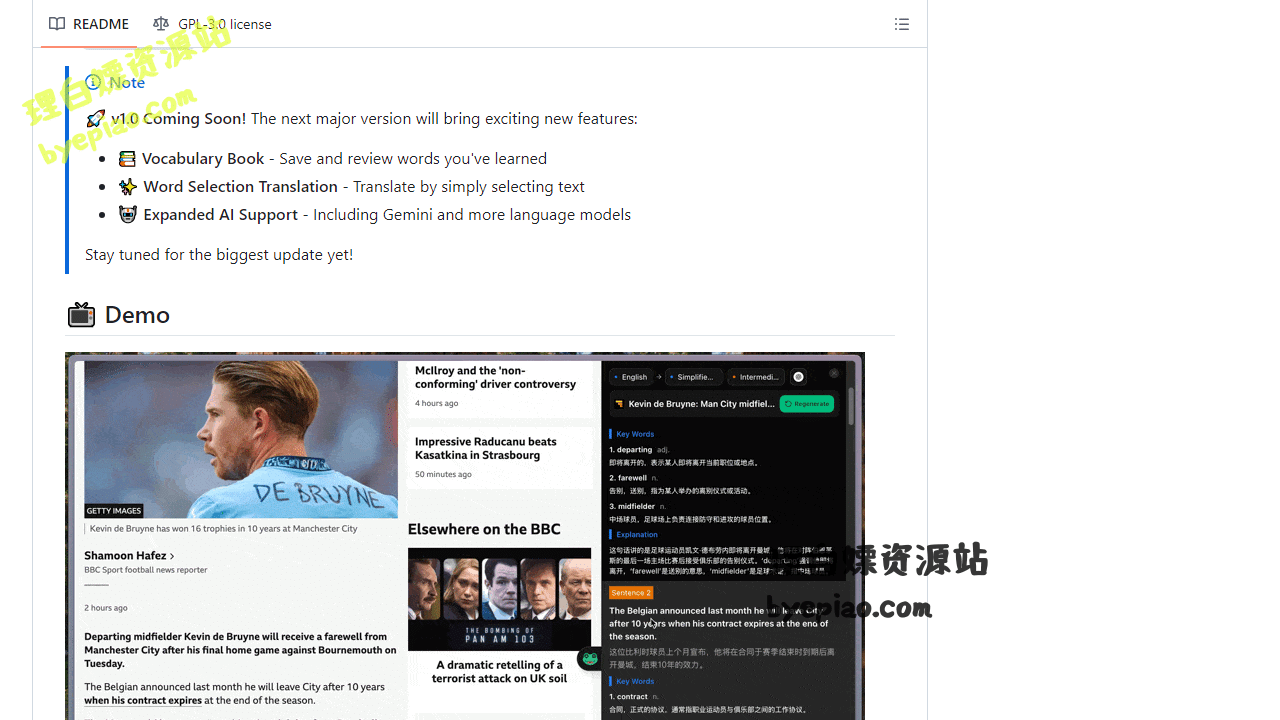
Task: Click the sparkles emoji beside Word Selection Translation
Action: 128,187
